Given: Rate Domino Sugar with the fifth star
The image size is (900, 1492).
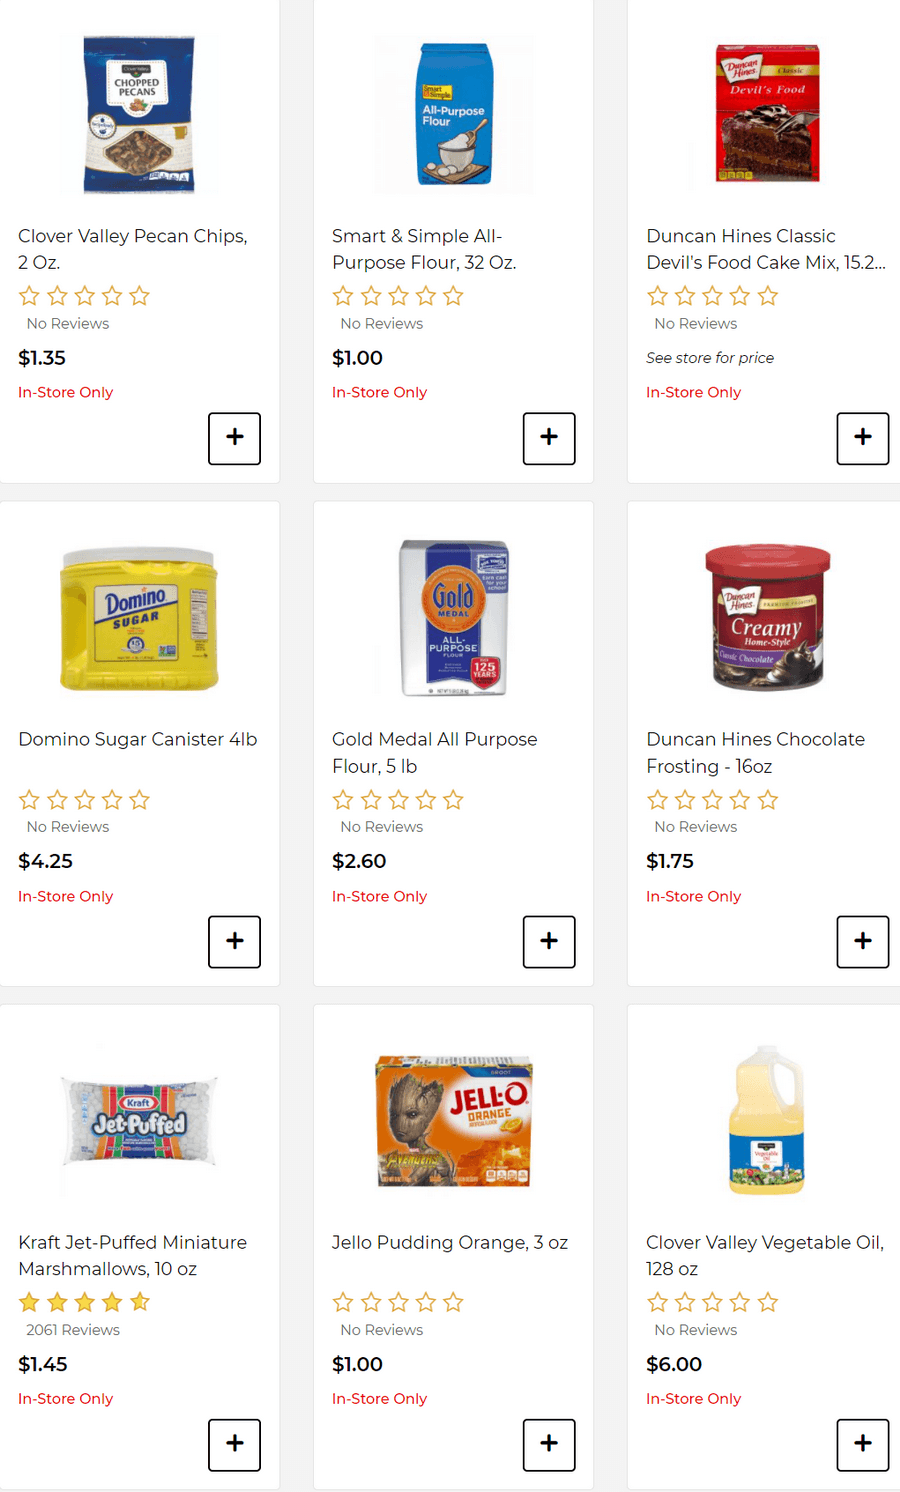Looking at the screenshot, I should point(139,799).
